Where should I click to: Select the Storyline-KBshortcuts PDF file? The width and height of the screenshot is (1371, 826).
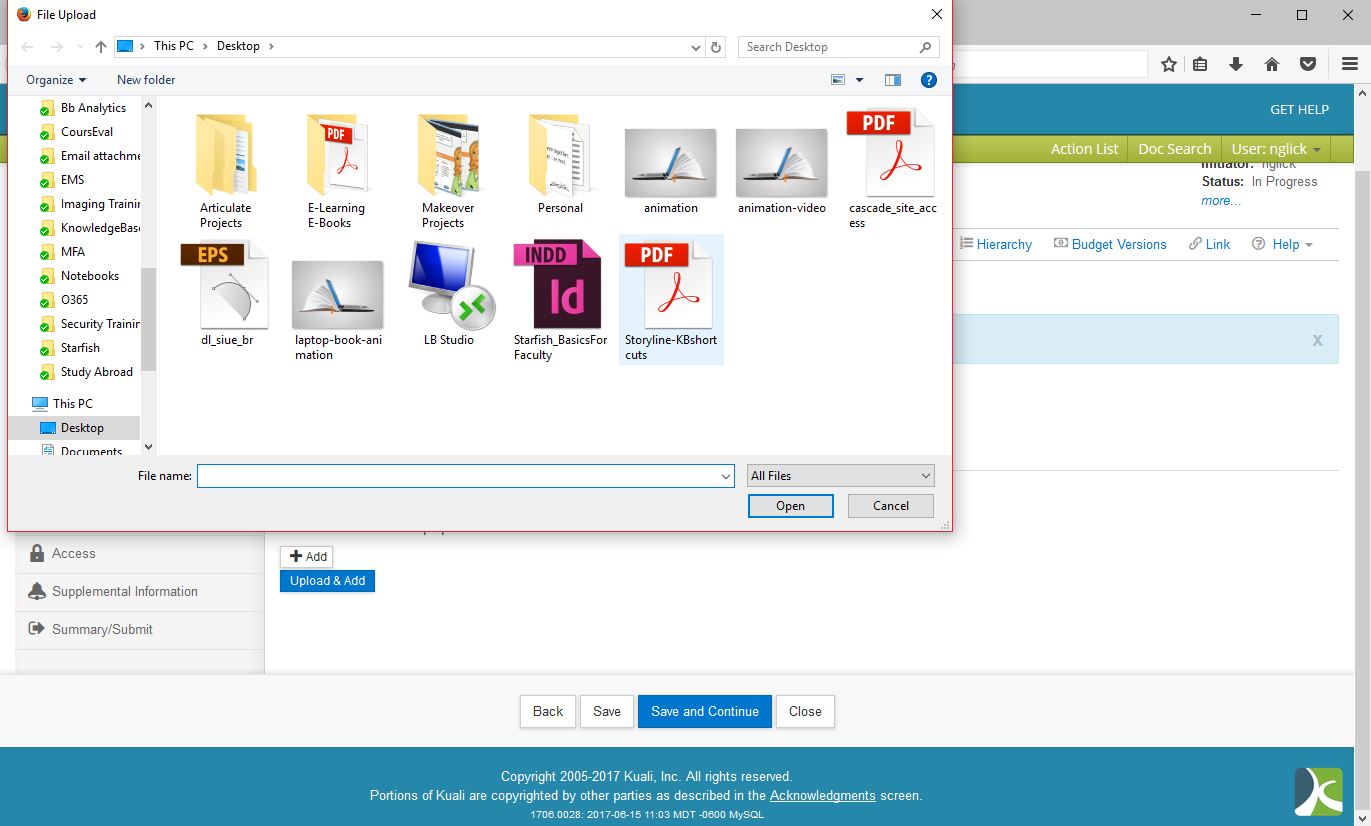[x=670, y=300]
